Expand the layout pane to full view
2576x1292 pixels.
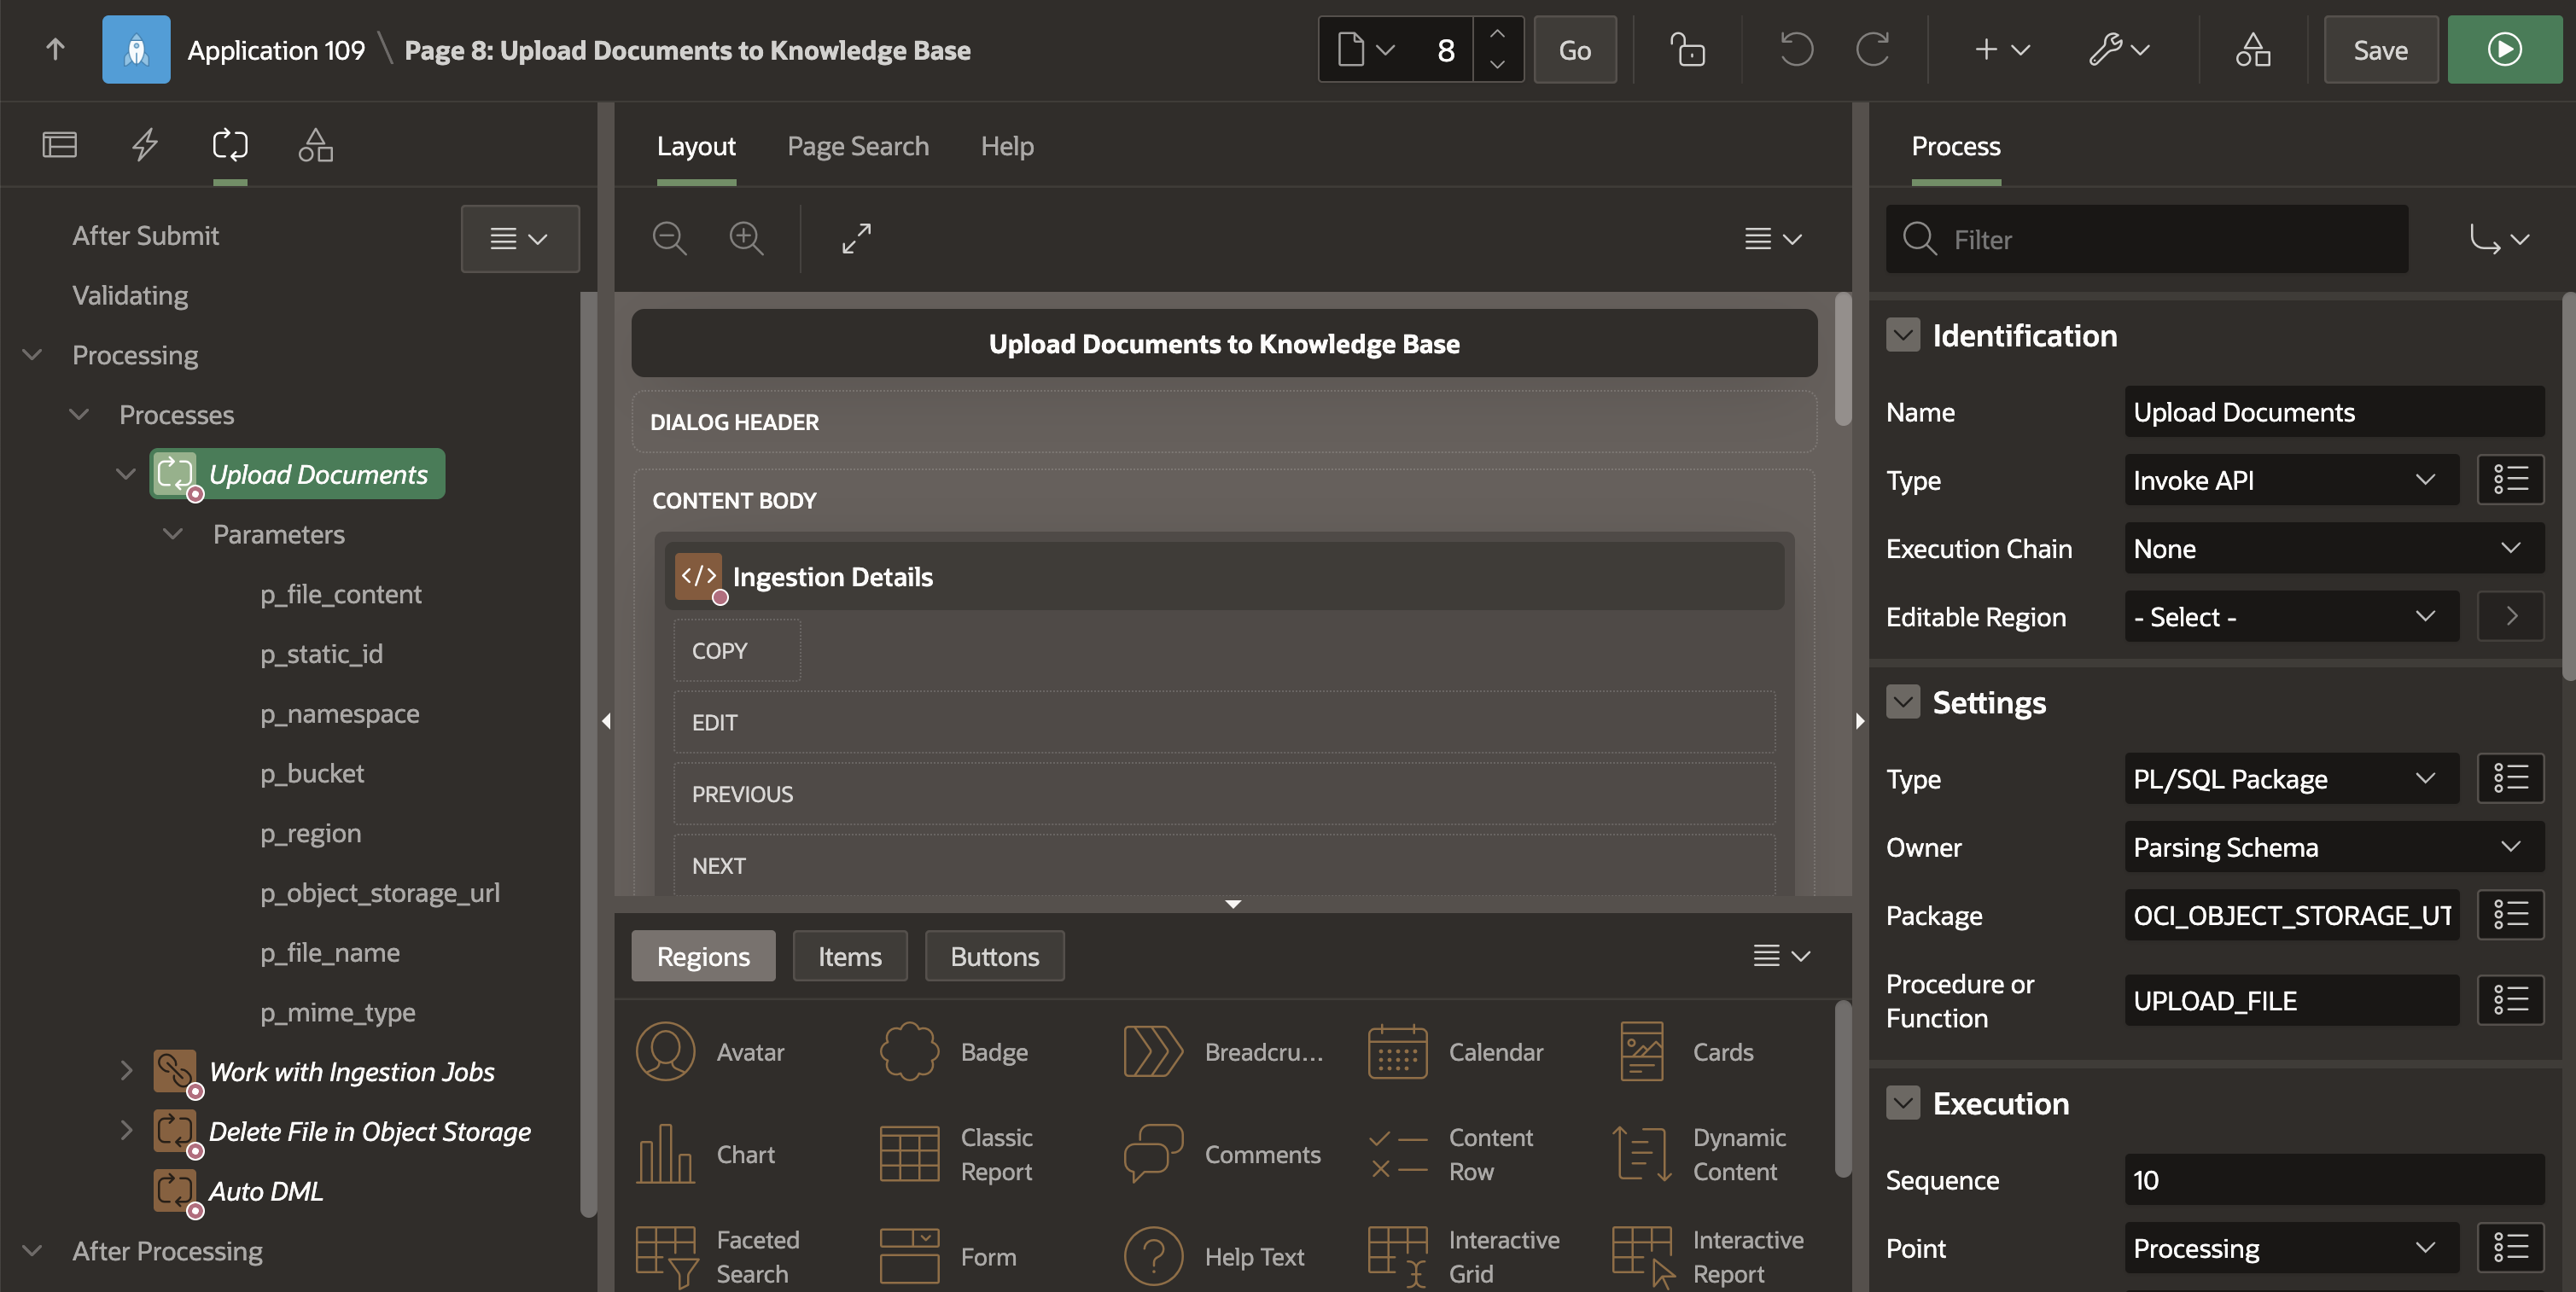(x=856, y=239)
